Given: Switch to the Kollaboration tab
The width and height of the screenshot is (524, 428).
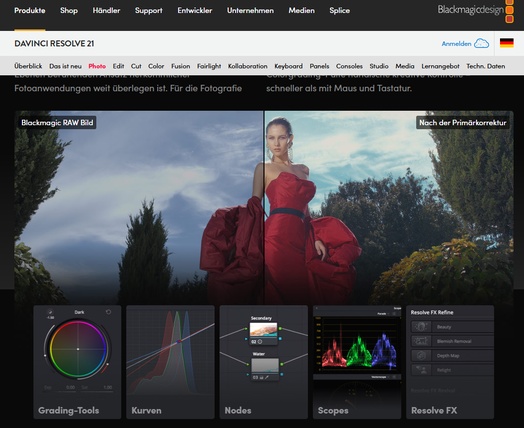Looking at the screenshot, I should tap(248, 66).
